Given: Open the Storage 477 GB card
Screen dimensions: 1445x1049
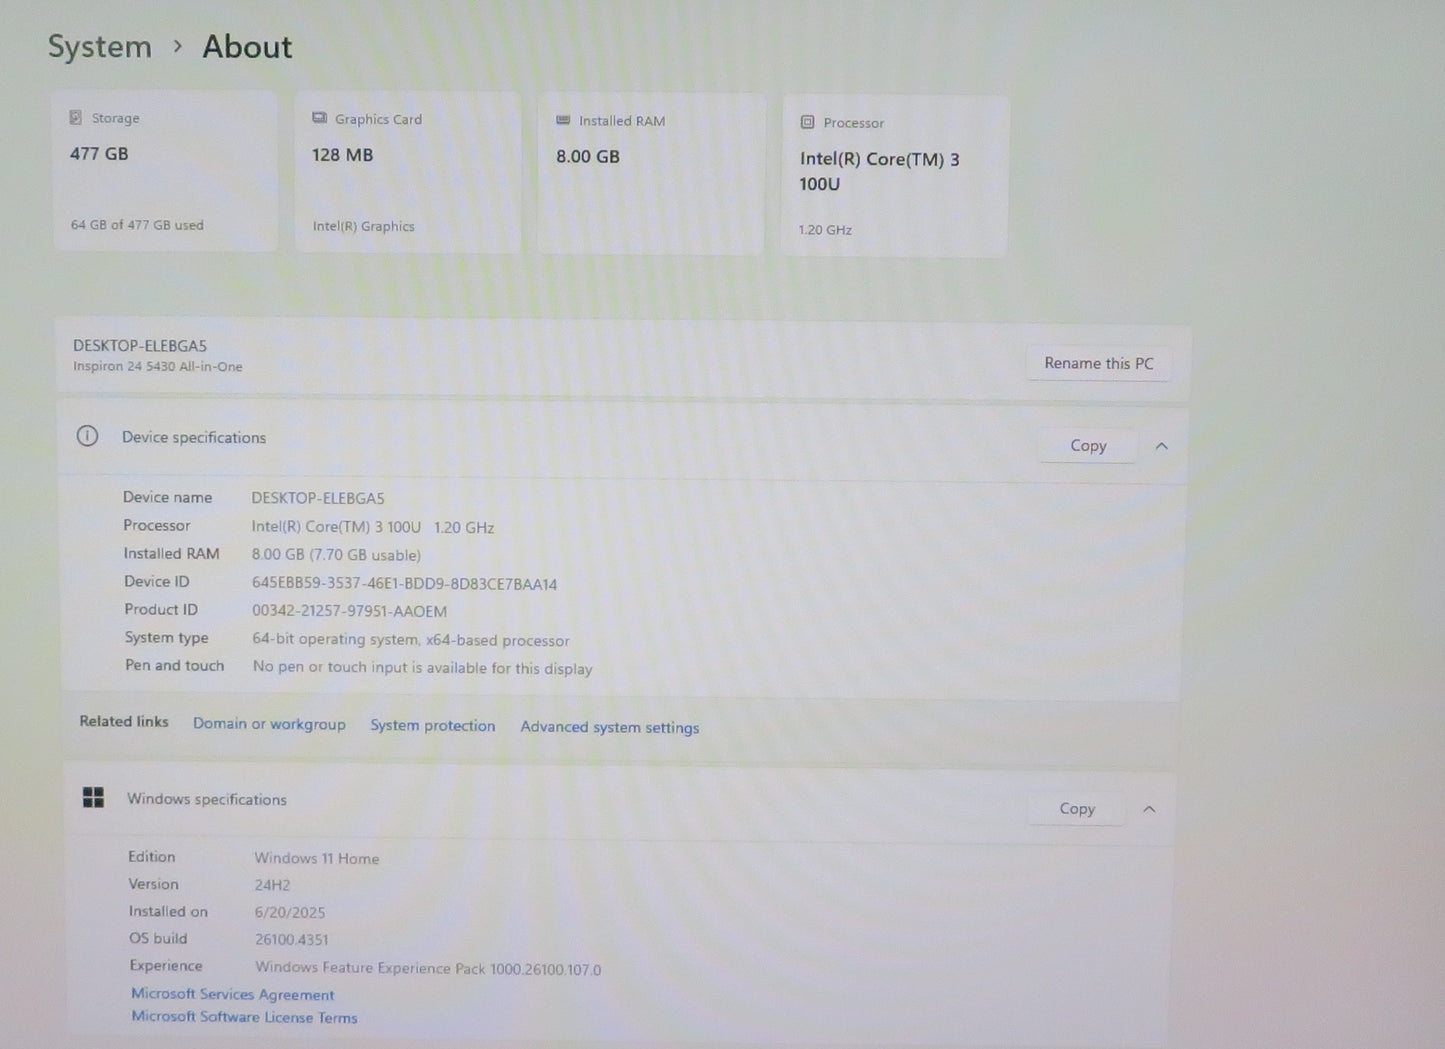Looking at the screenshot, I should point(165,171).
